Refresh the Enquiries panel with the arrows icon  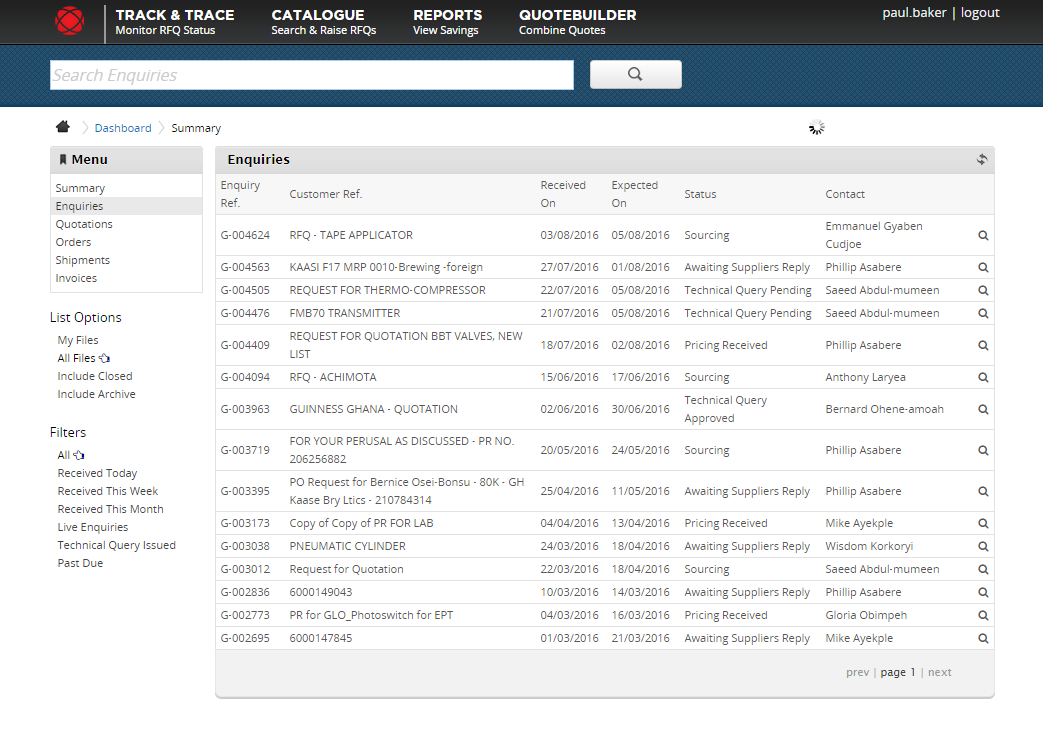pos(982,159)
